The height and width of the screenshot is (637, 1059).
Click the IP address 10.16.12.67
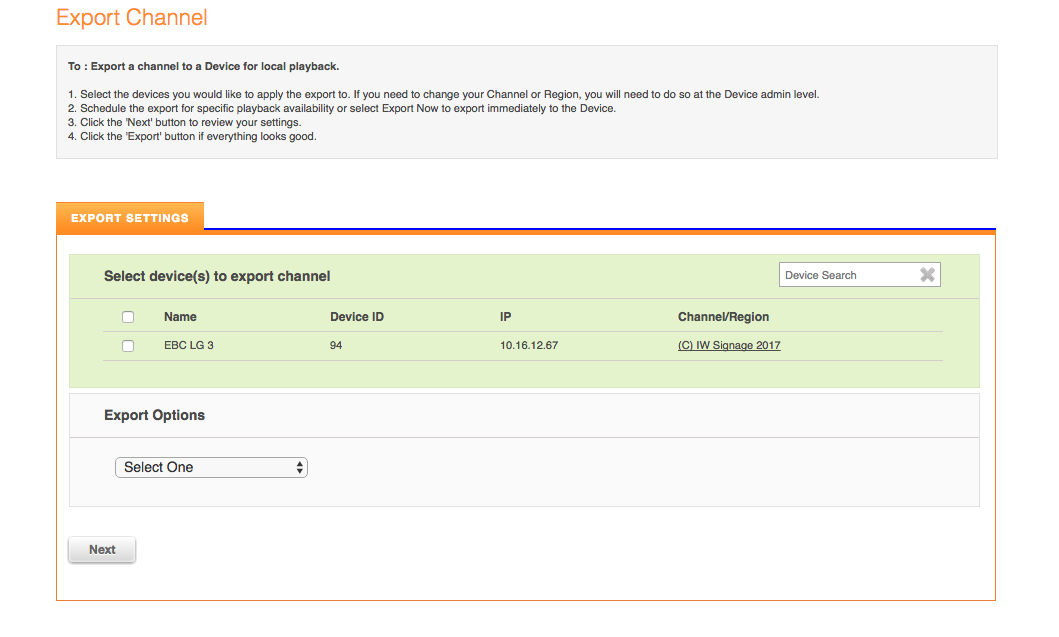pyautogui.click(x=529, y=346)
